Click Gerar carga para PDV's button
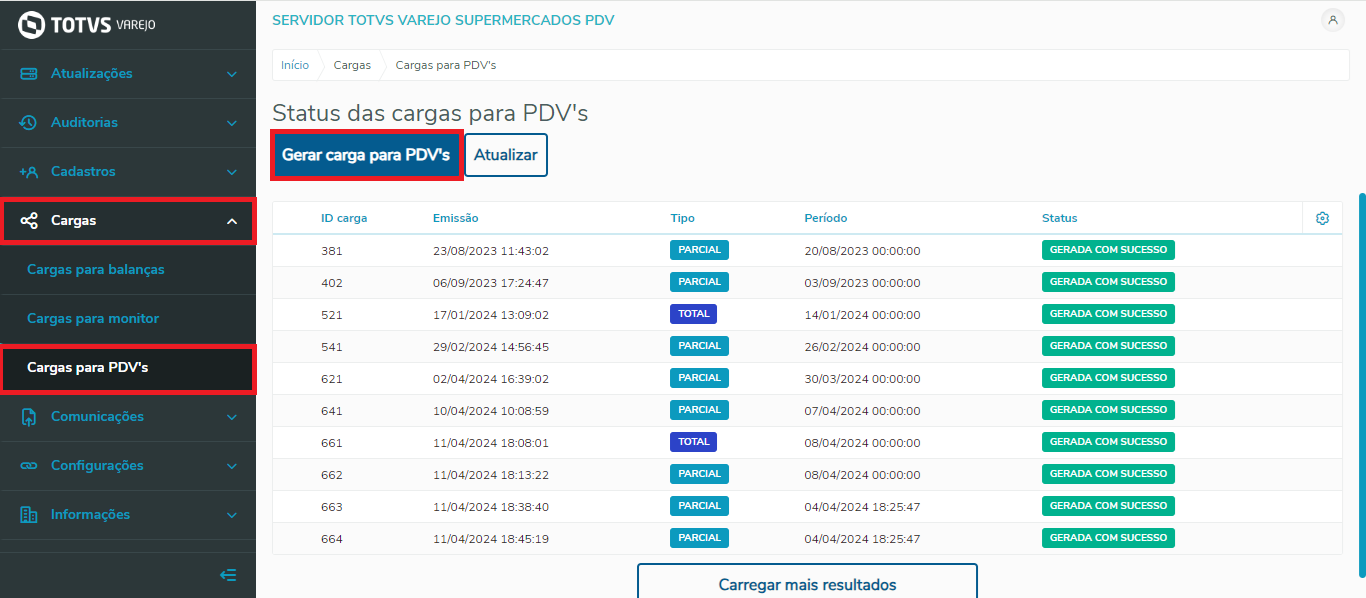 [x=366, y=155]
